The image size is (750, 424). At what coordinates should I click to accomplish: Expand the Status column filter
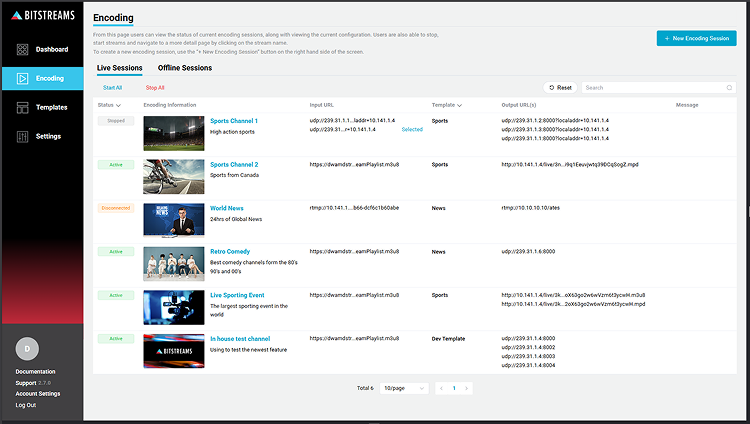pos(119,104)
